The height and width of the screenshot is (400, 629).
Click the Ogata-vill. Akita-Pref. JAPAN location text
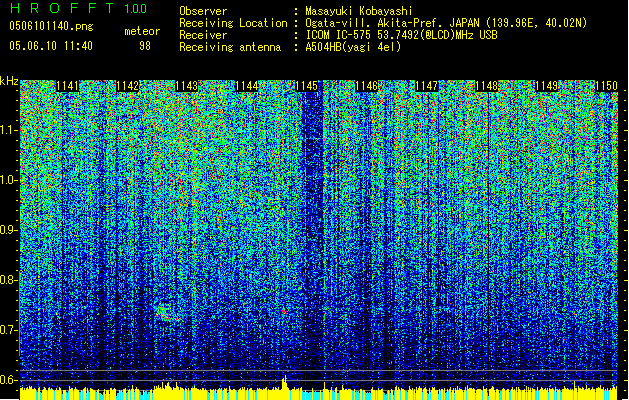[446, 23]
